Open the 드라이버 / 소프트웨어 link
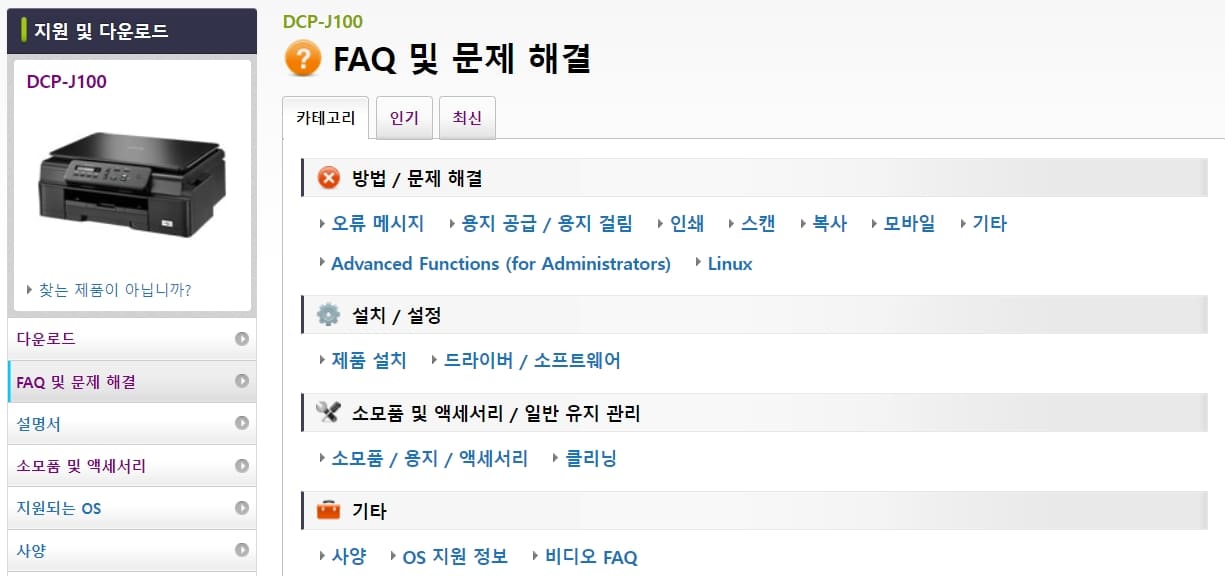The height and width of the screenshot is (576, 1225). [532, 360]
